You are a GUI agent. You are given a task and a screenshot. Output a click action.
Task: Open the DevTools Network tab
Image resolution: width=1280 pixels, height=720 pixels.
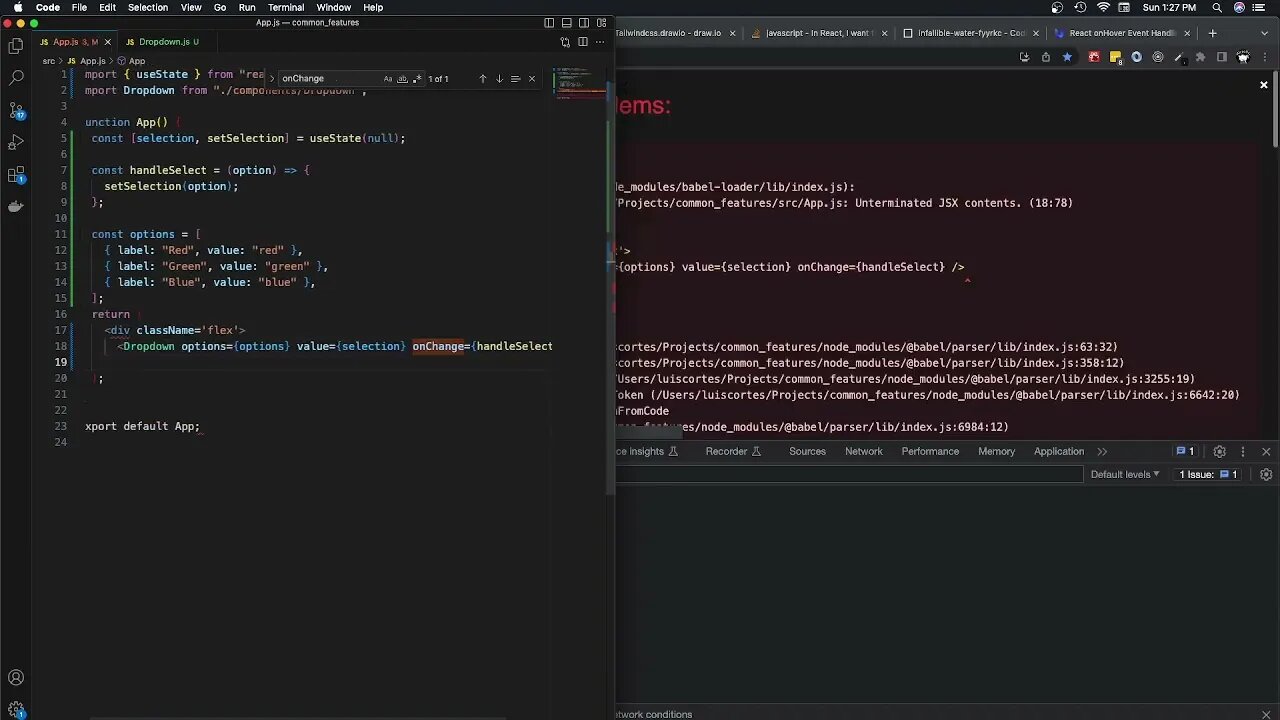[864, 451]
